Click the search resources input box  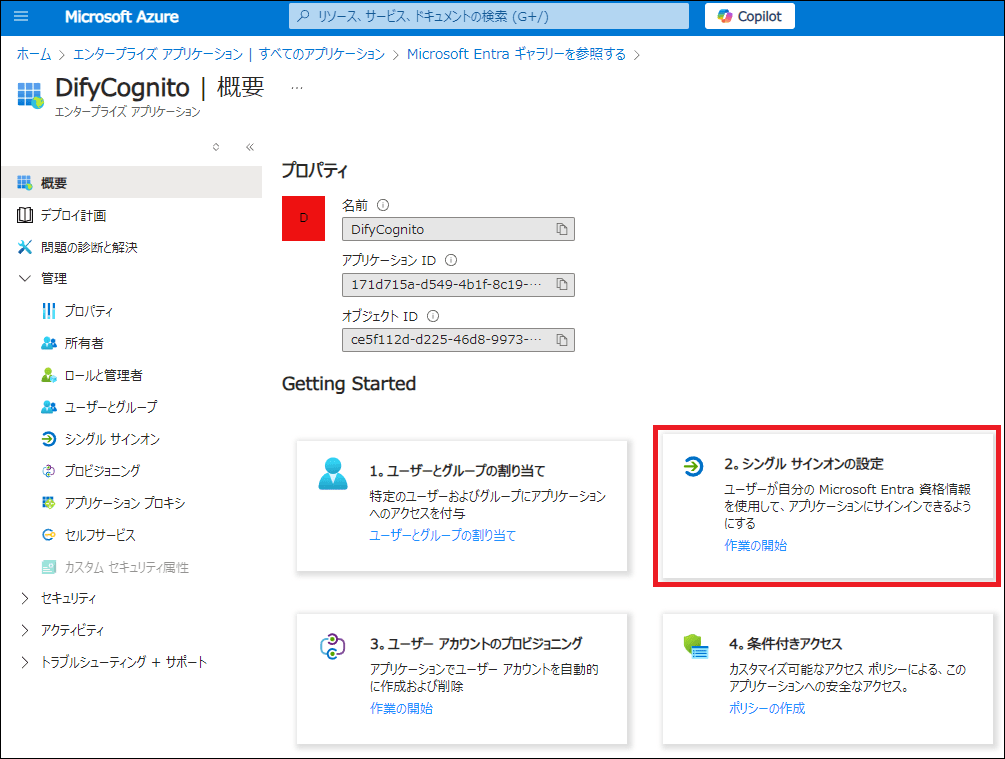click(x=488, y=17)
